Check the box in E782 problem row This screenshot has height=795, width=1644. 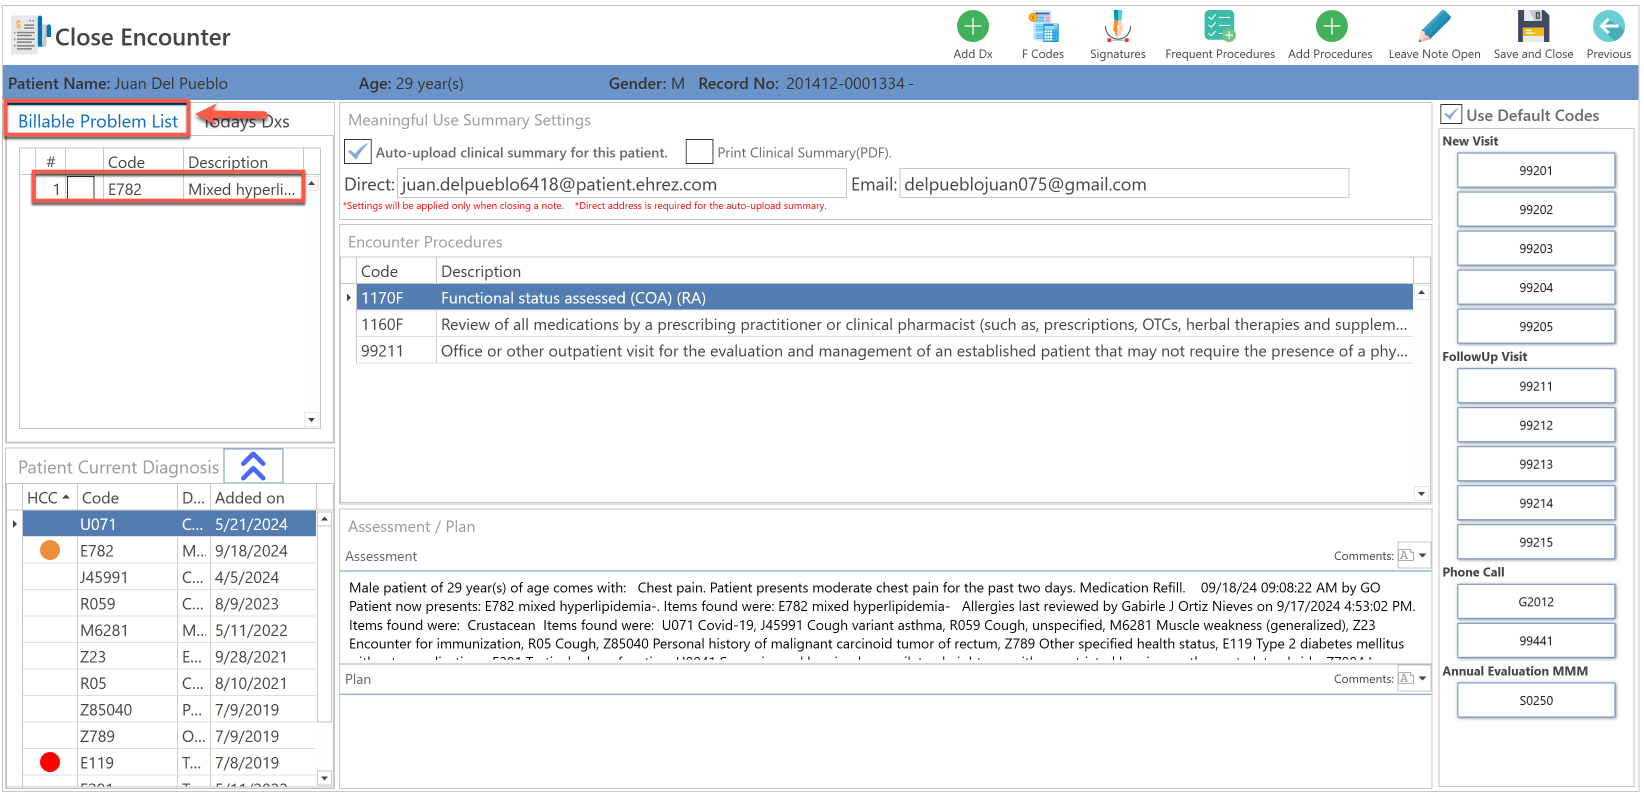click(81, 188)
